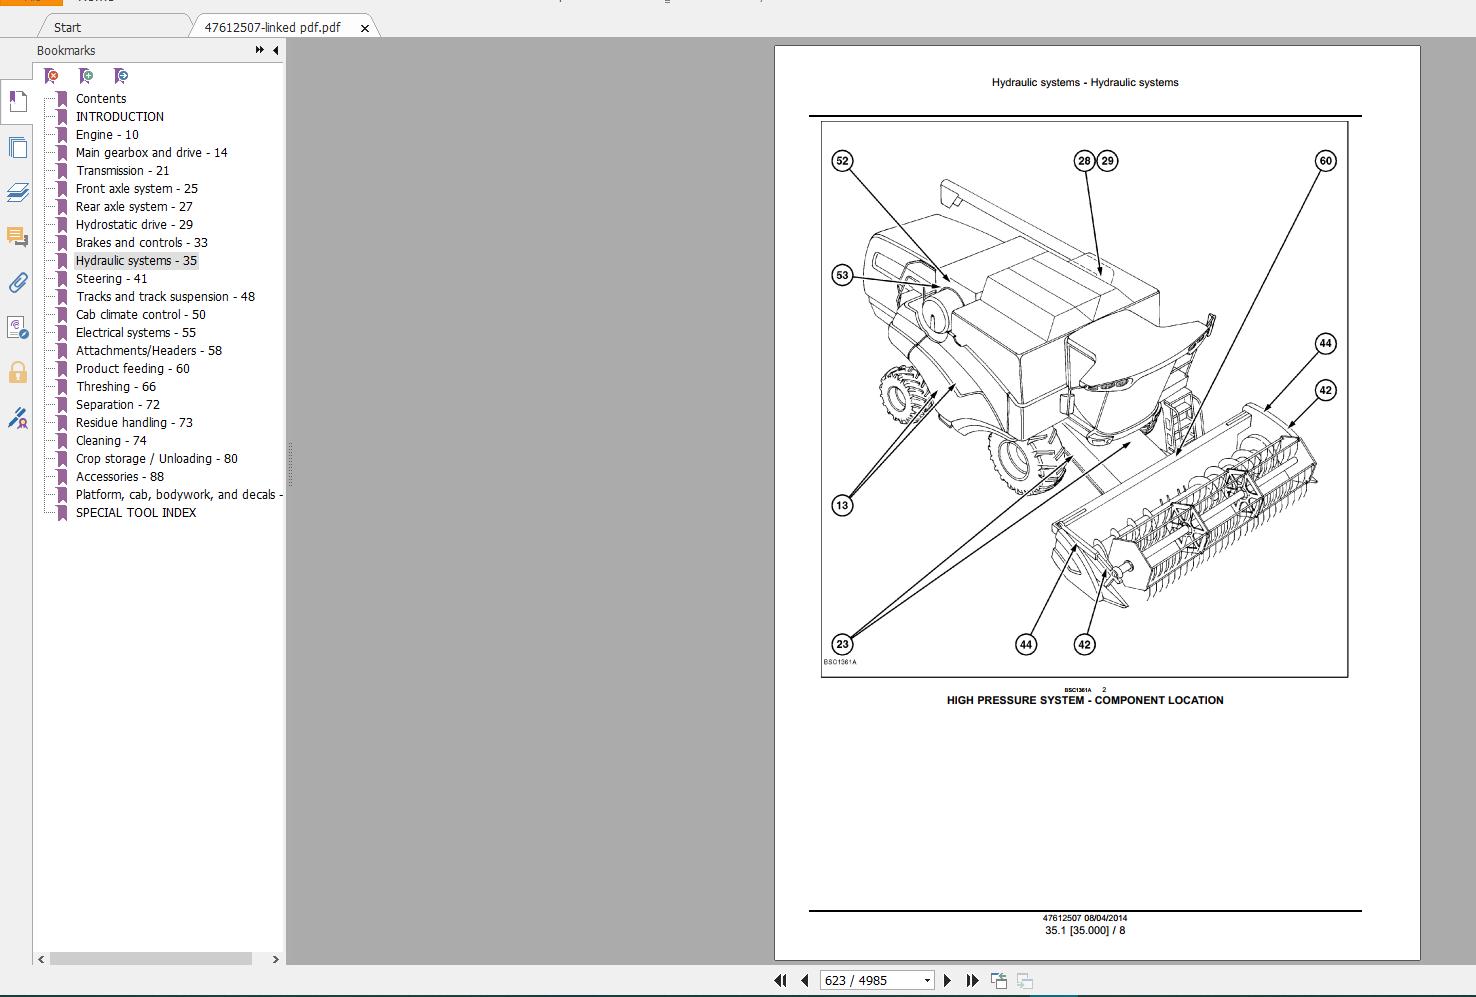This screenshot has width=1476, height=997.
Task: Go to the next page
Action: point(947,980)
